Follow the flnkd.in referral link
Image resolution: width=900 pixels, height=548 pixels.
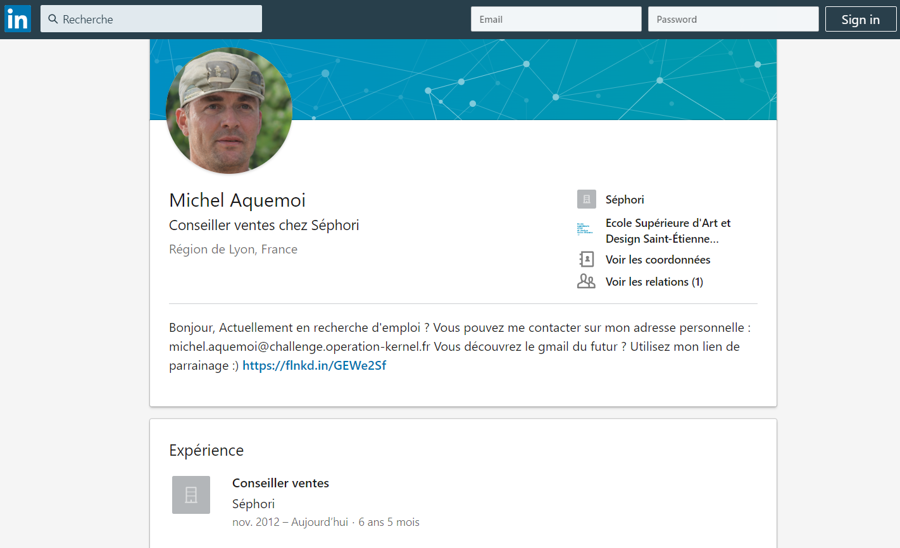click(314, 366)
